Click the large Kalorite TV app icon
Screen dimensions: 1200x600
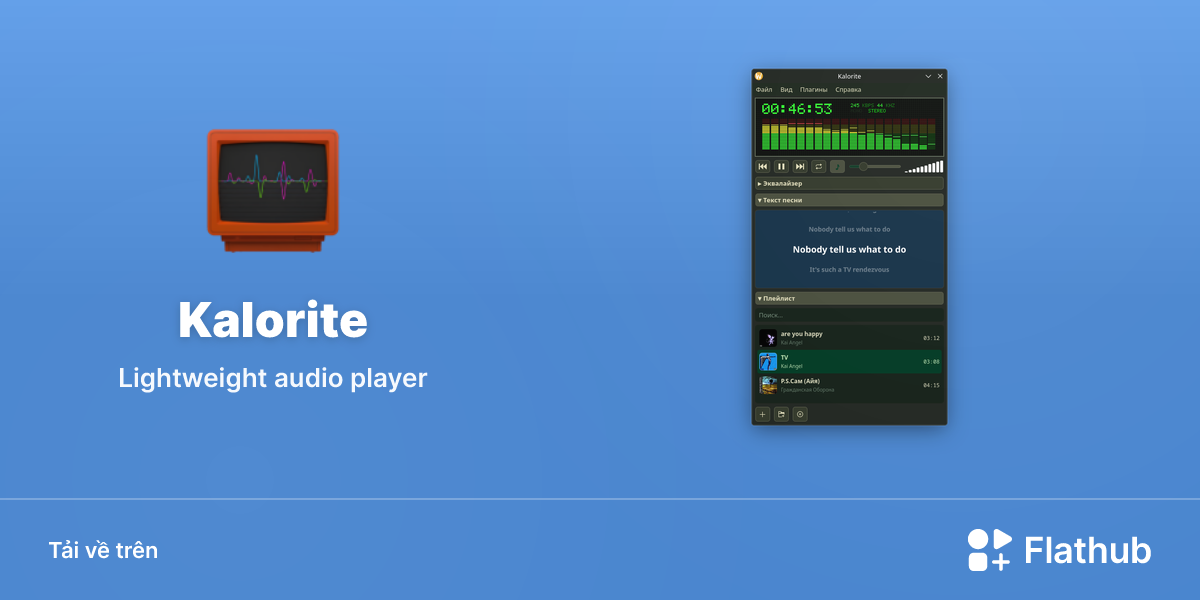272,190
